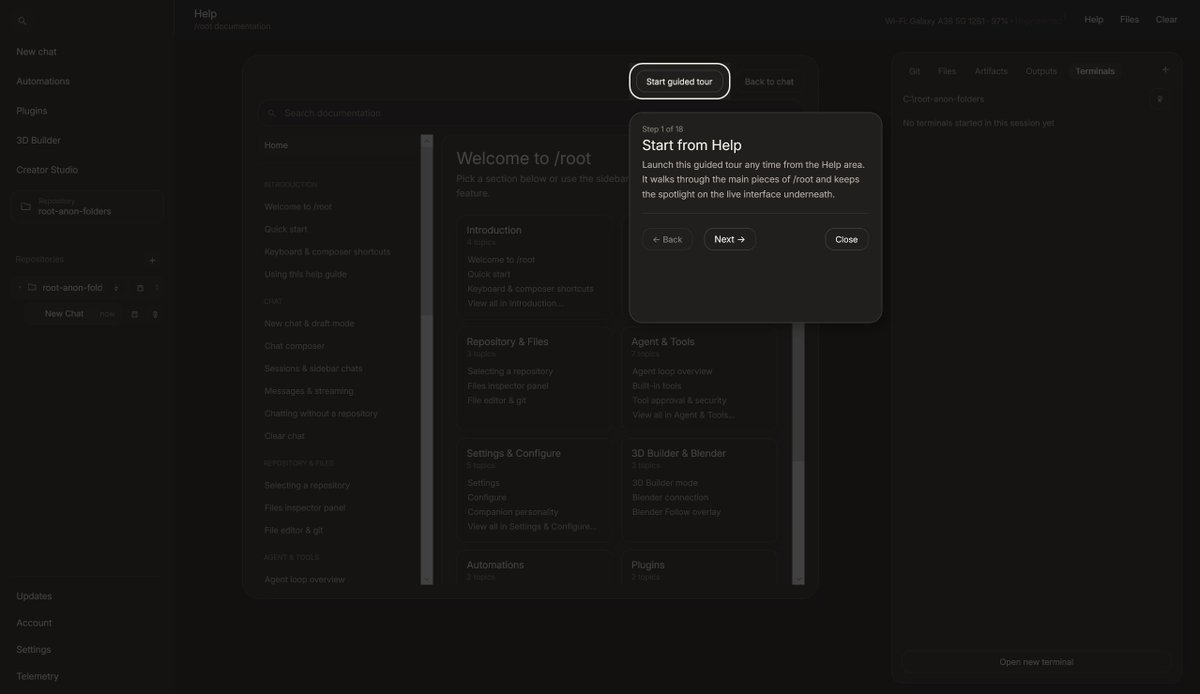Open Automations in the left sidebar

click(x=43, y=81)
